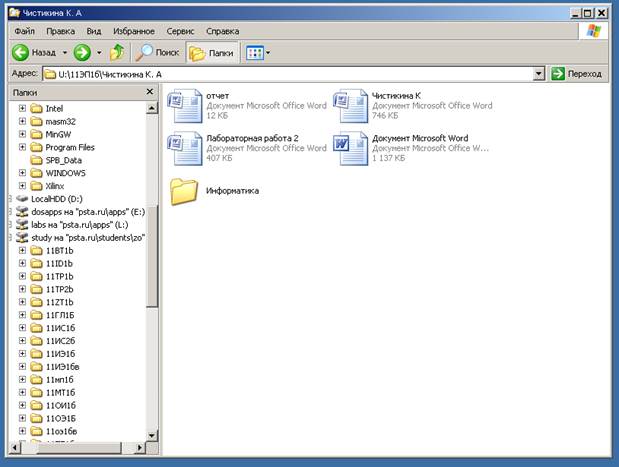Click the address path input field
619x467 pixels.
click(290, 74)
